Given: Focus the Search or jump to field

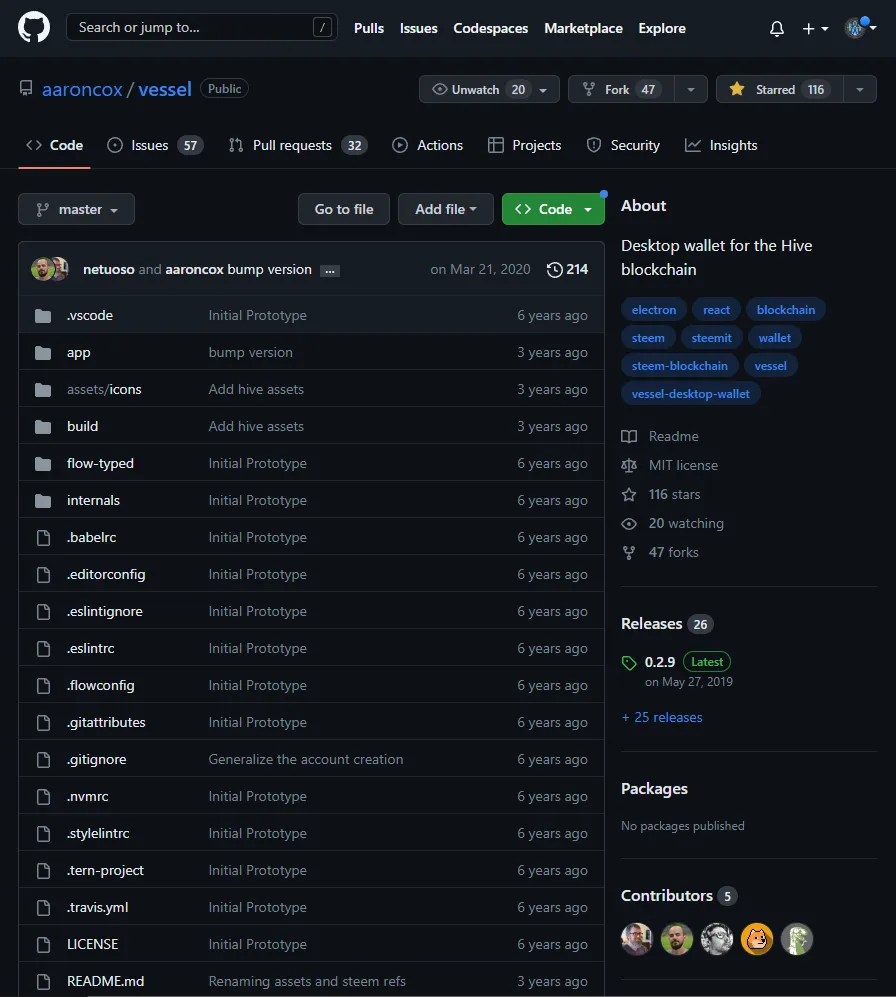Looking at the screenshot, I should pos(202,27).
